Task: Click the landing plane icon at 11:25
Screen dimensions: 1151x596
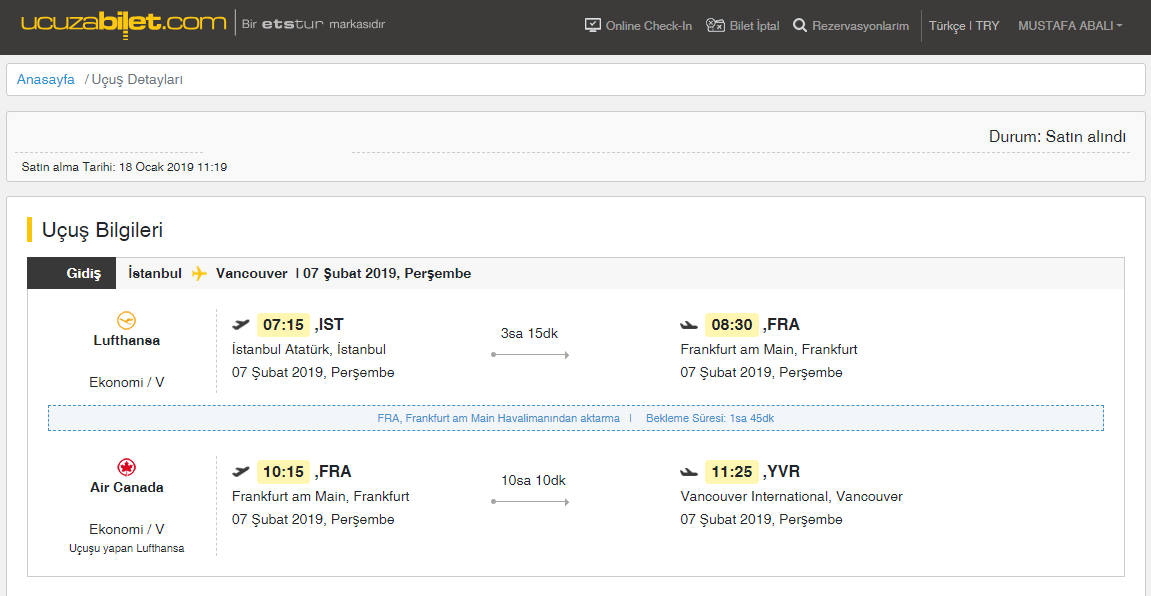Action: tap(689, 472)
